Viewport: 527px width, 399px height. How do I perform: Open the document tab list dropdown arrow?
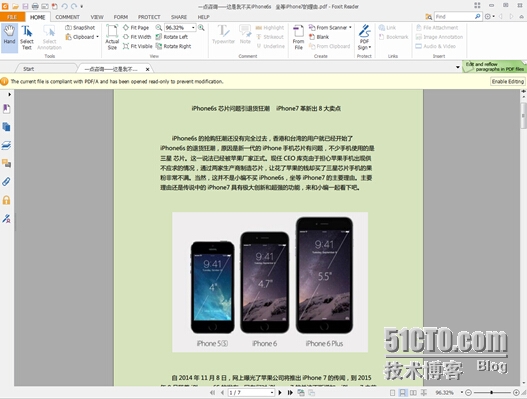(457, 67)
